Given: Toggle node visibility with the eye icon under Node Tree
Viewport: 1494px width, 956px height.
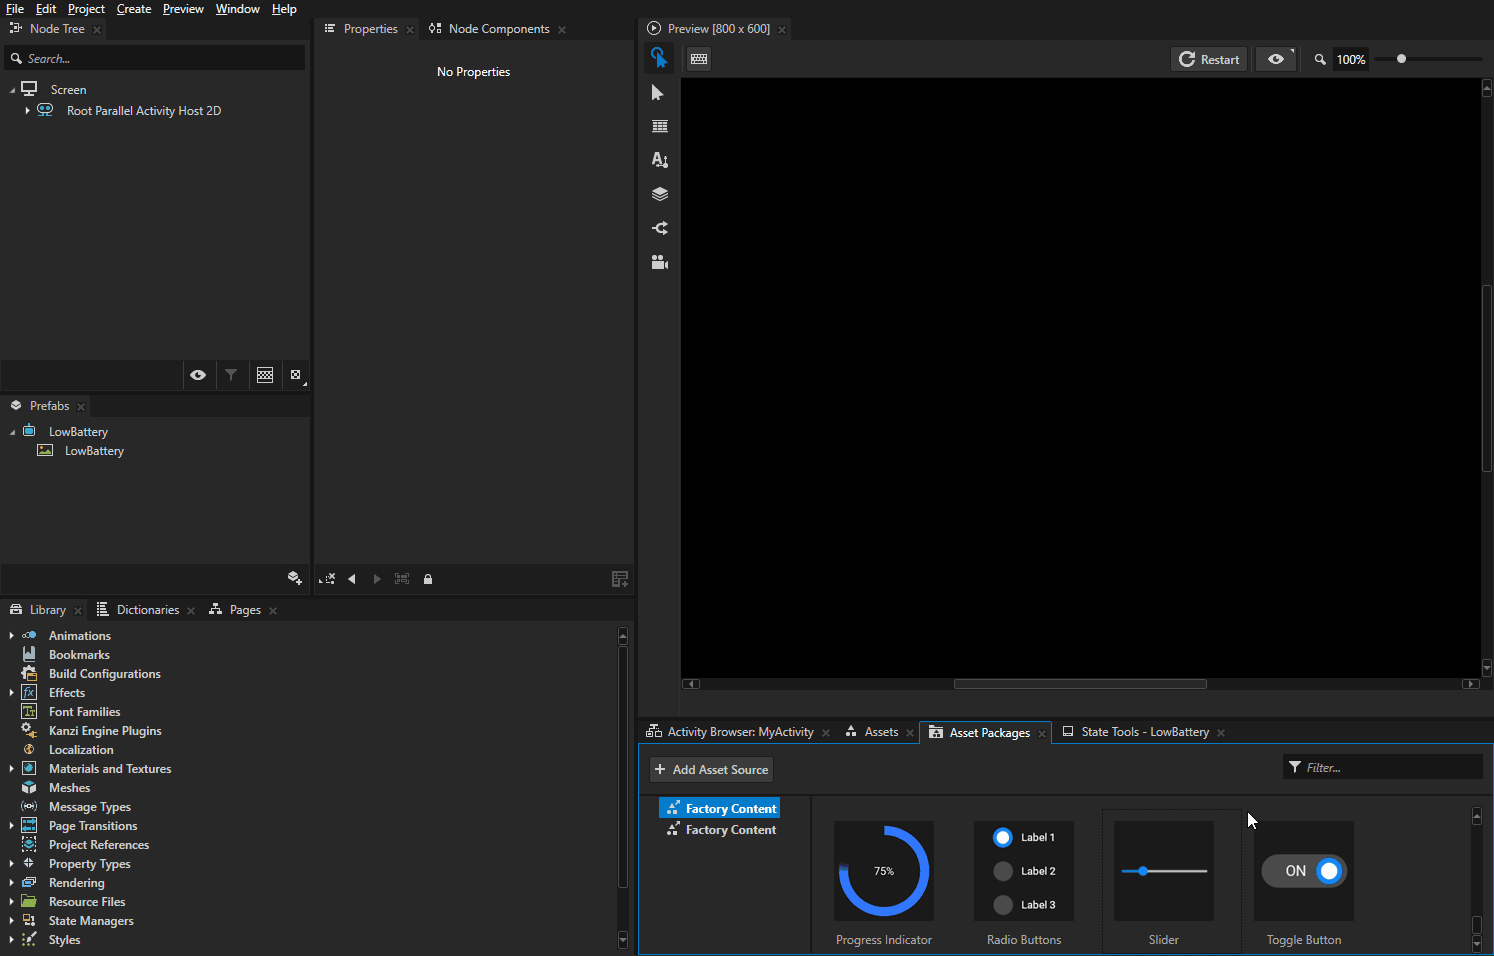Looking at the screenshot, I should click(x=198, y=375).
